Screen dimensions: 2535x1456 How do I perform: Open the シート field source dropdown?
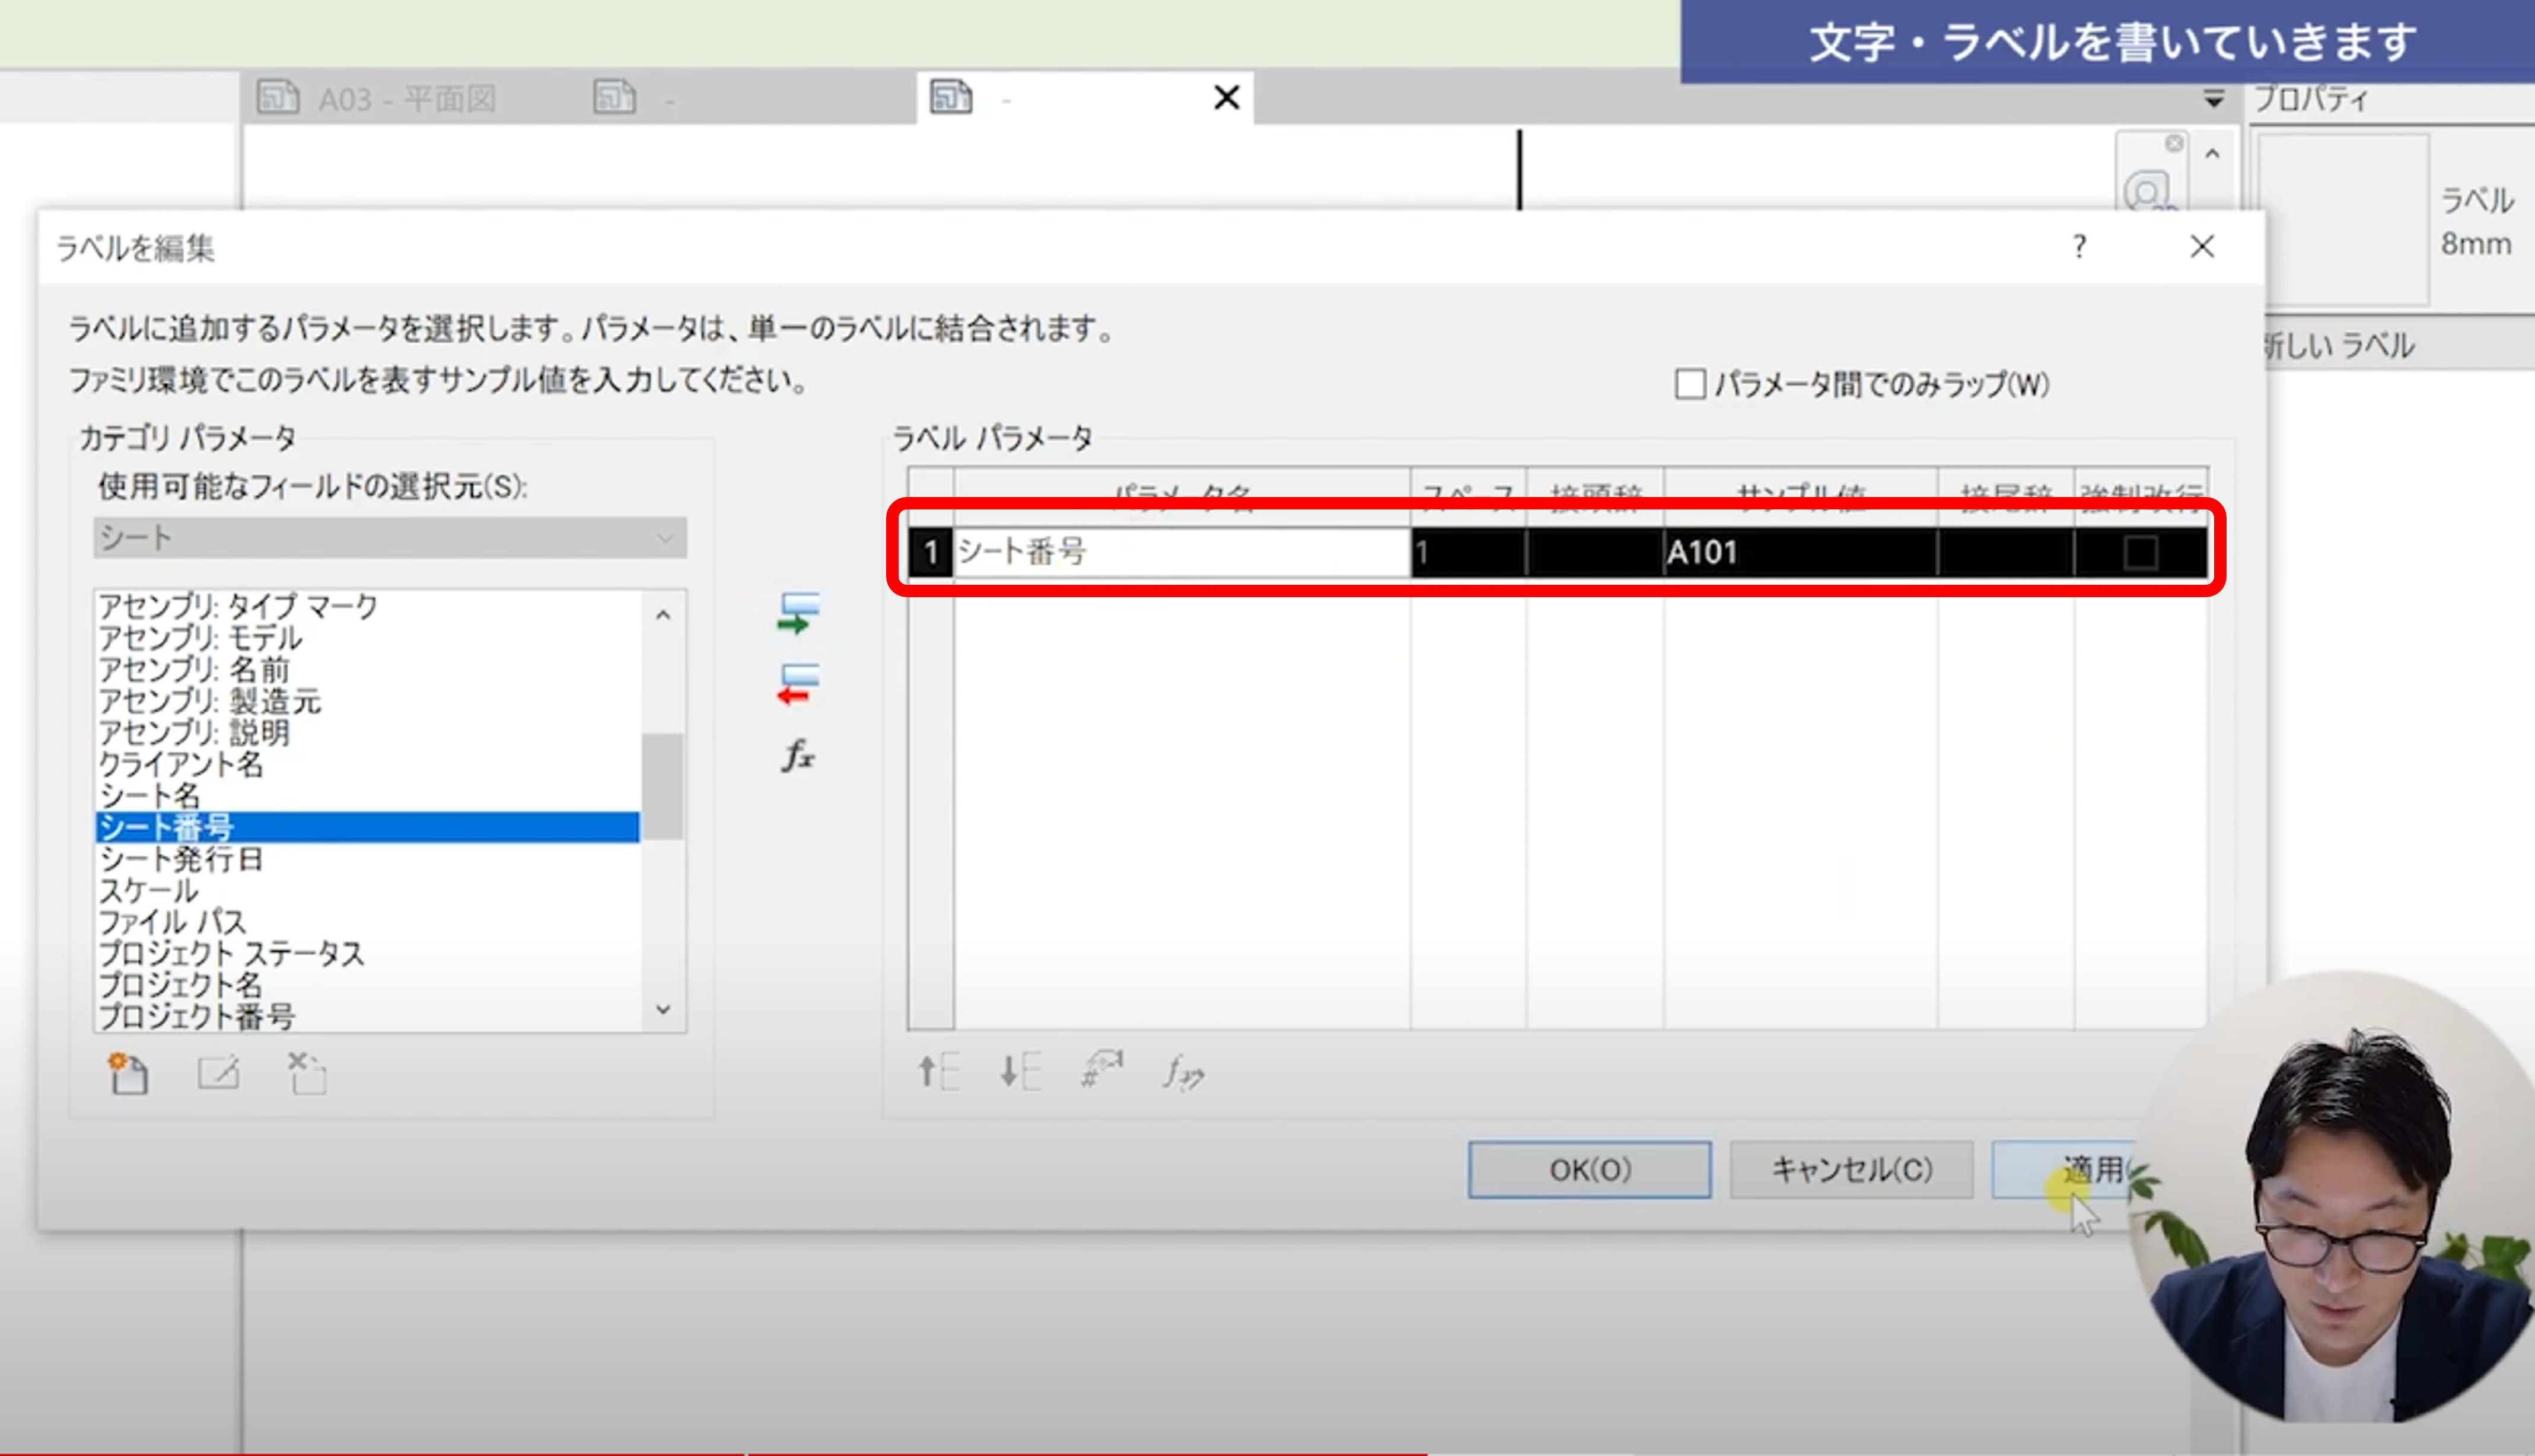(390, 538)
